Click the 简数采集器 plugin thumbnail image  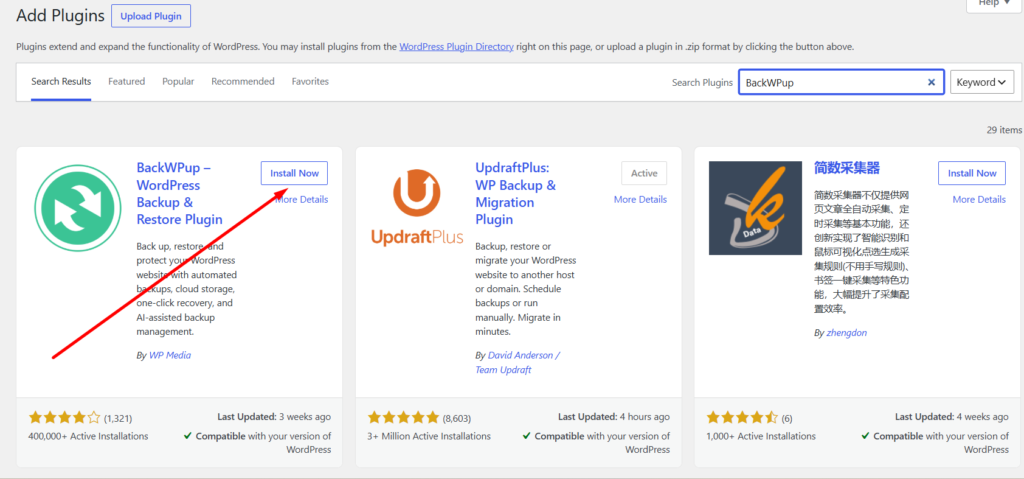(x=755, y=208)
